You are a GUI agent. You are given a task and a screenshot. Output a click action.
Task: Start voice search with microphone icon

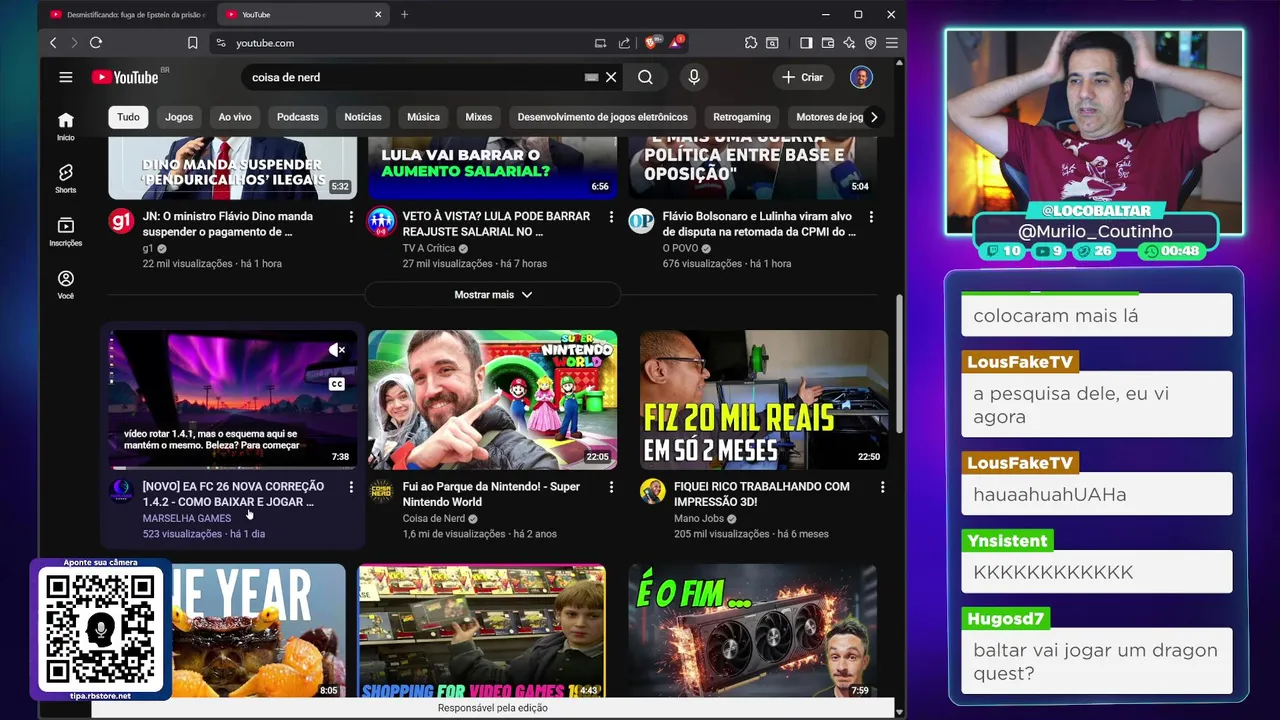pos(694,77)
